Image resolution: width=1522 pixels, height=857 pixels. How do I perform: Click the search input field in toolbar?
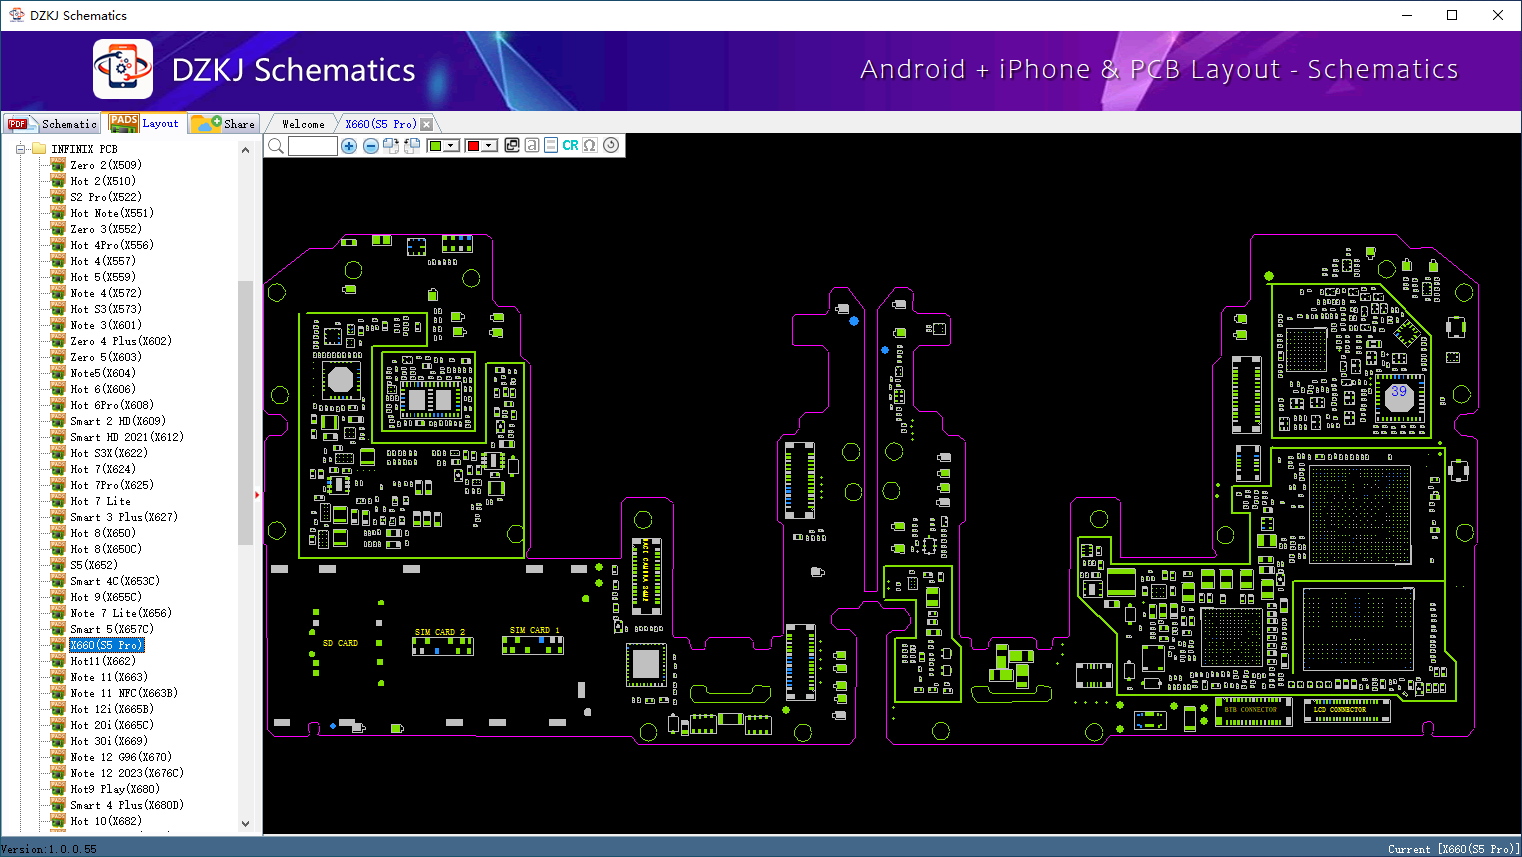pyautogui.click(x=313, y=146)
